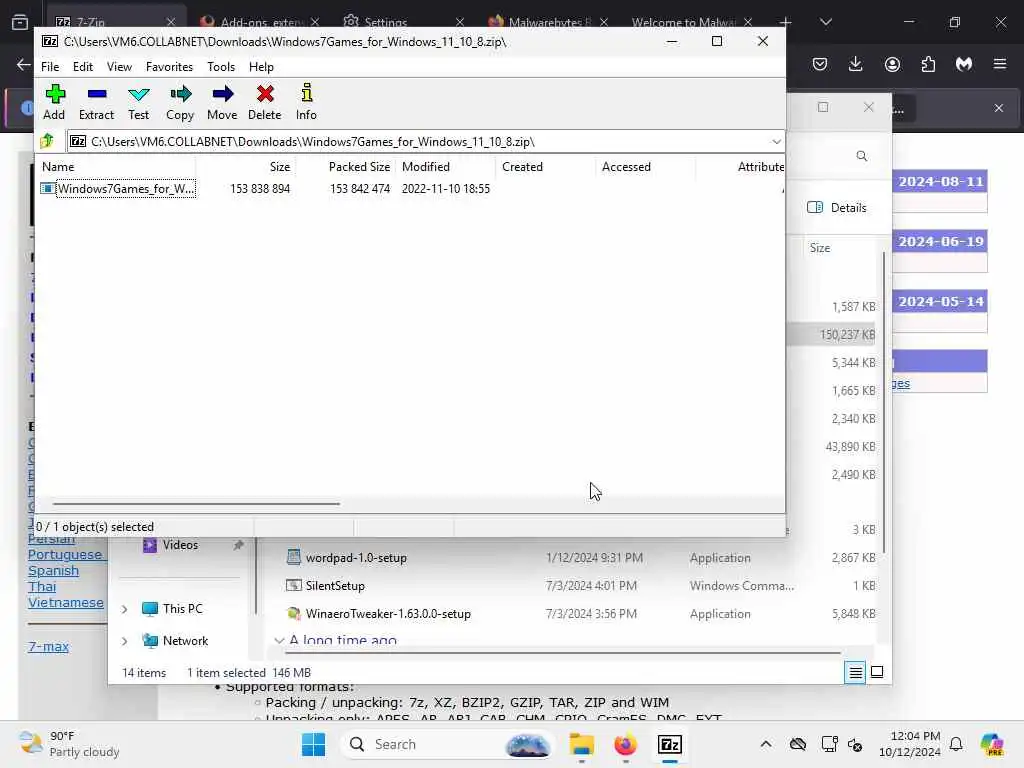This screenshot has width=1024, height=768.
Task: Show hidden system tray icons
Action: [x=766, y=744]
